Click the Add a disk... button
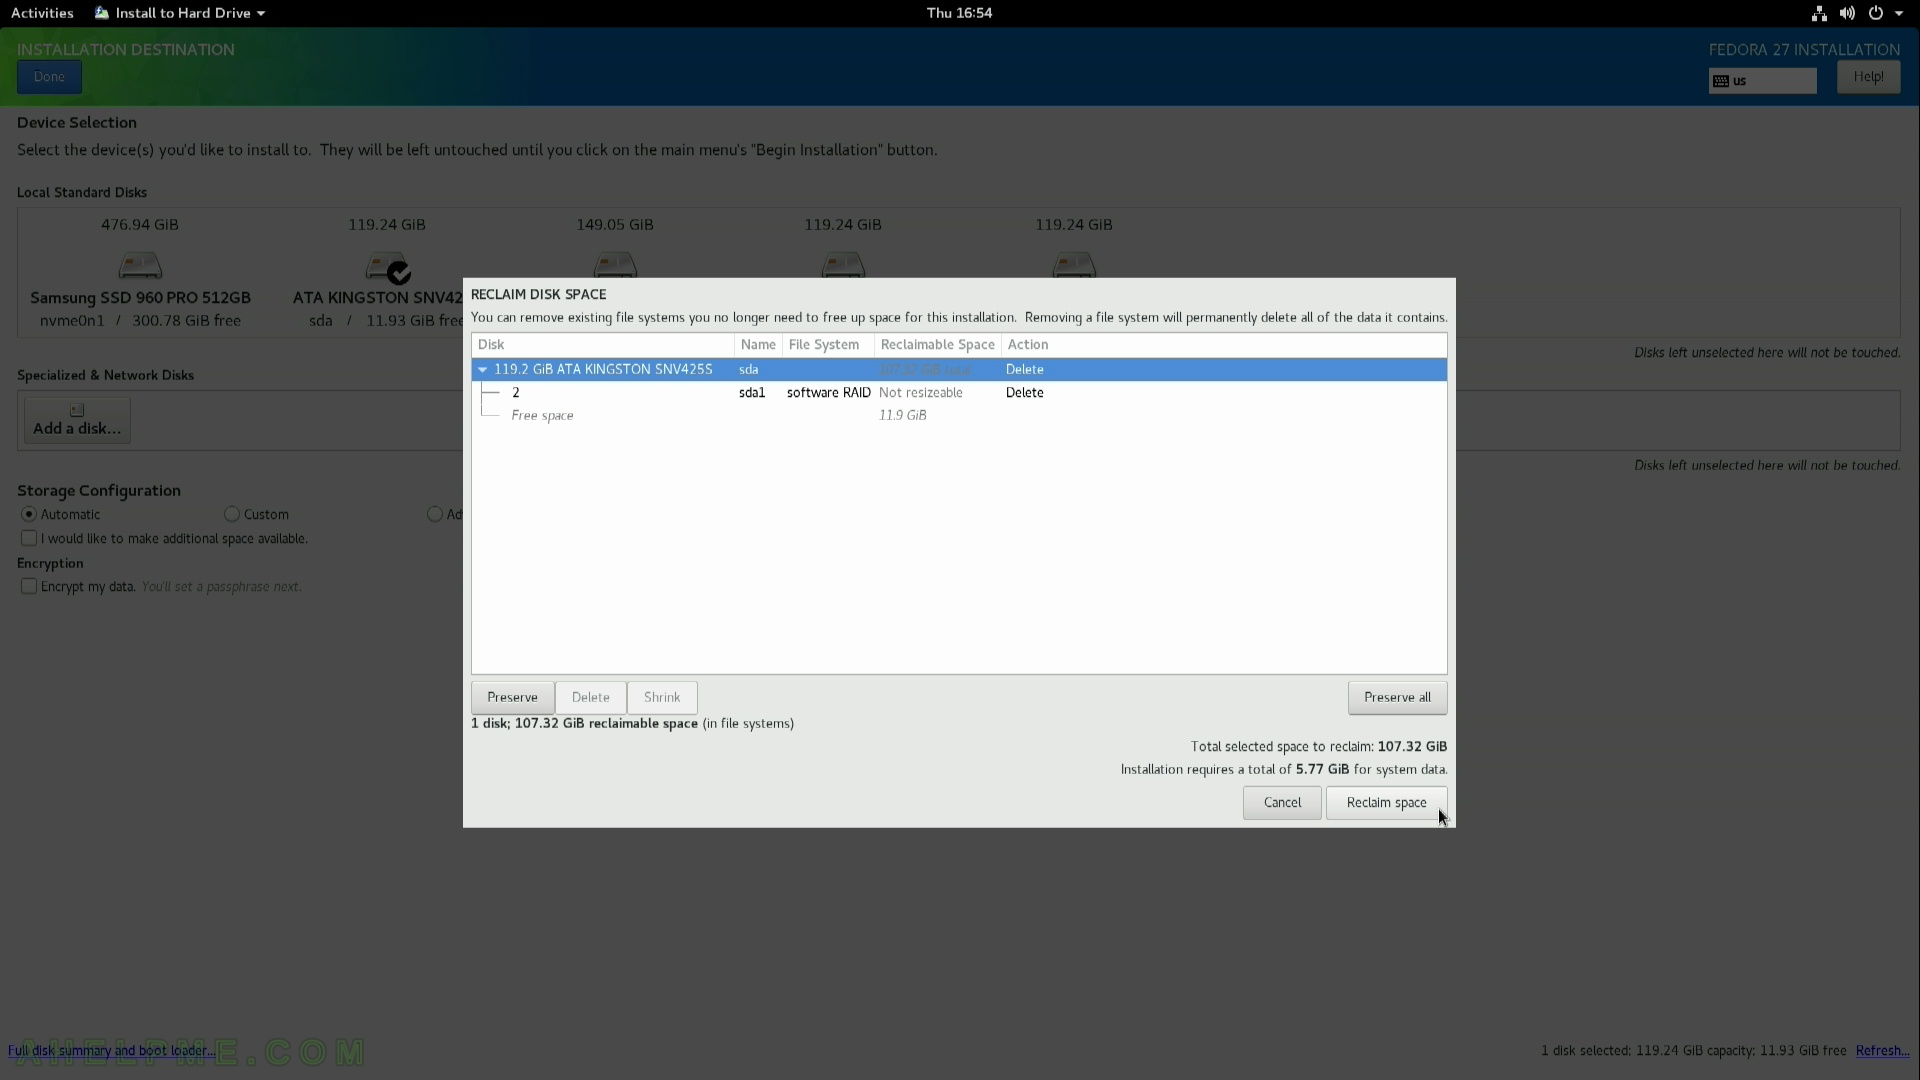The image size is (1920, 1080). pos(77,420)
